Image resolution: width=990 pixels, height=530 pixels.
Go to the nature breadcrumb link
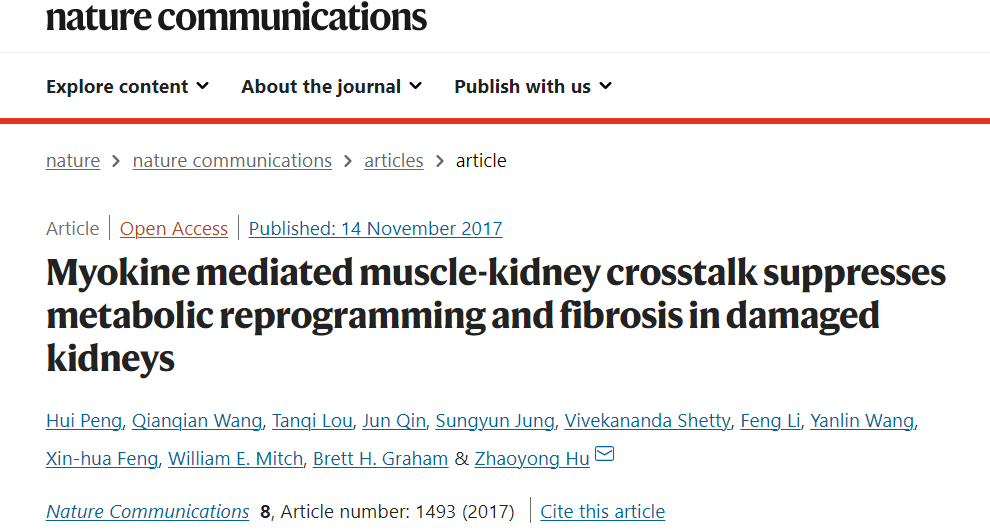(x=73, y=160)
